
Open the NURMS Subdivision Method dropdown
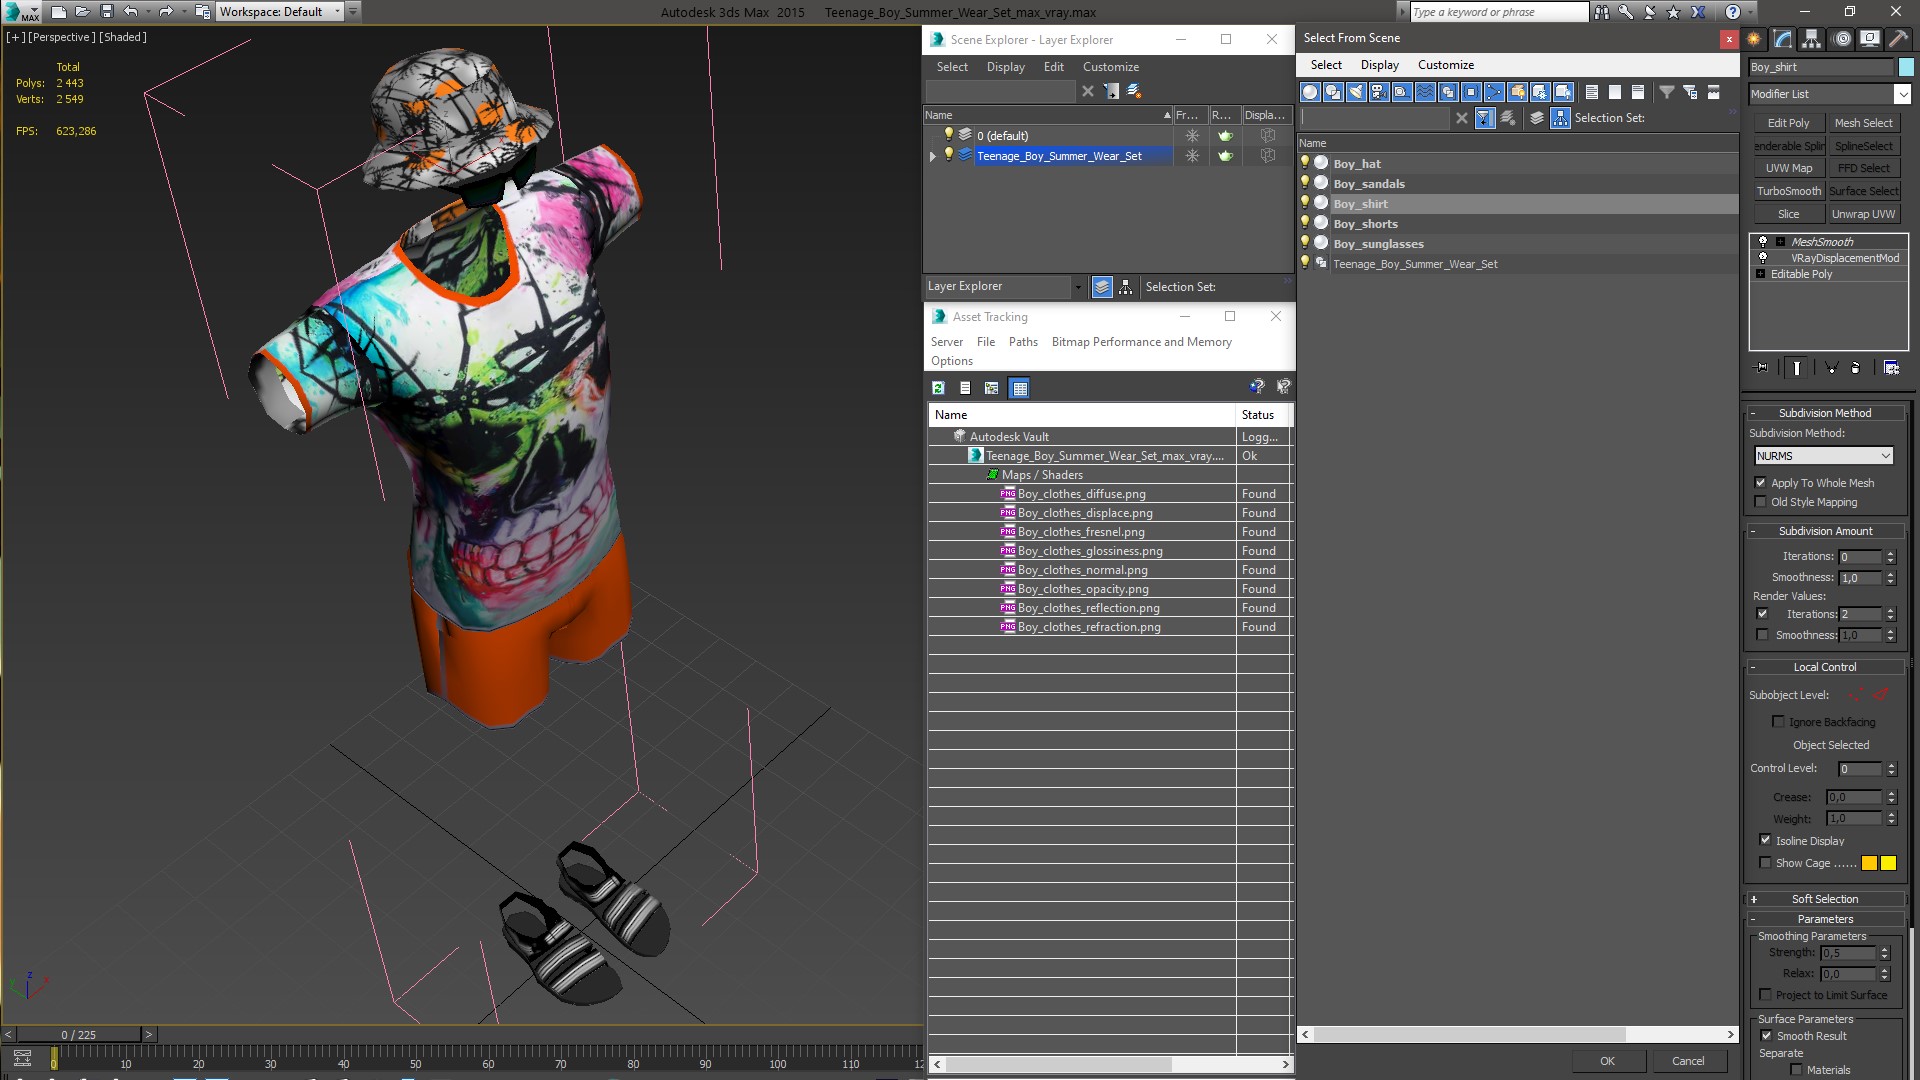click(1885, 456)
